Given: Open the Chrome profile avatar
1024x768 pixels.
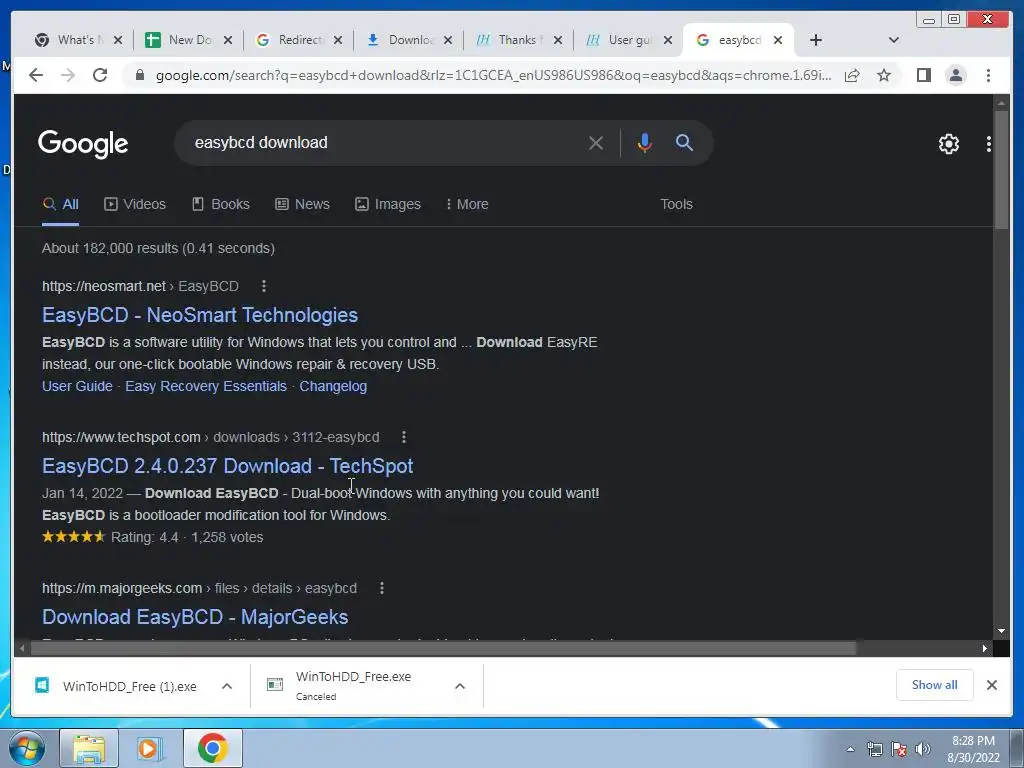Looking at the screenshot, I should [955, 75].
